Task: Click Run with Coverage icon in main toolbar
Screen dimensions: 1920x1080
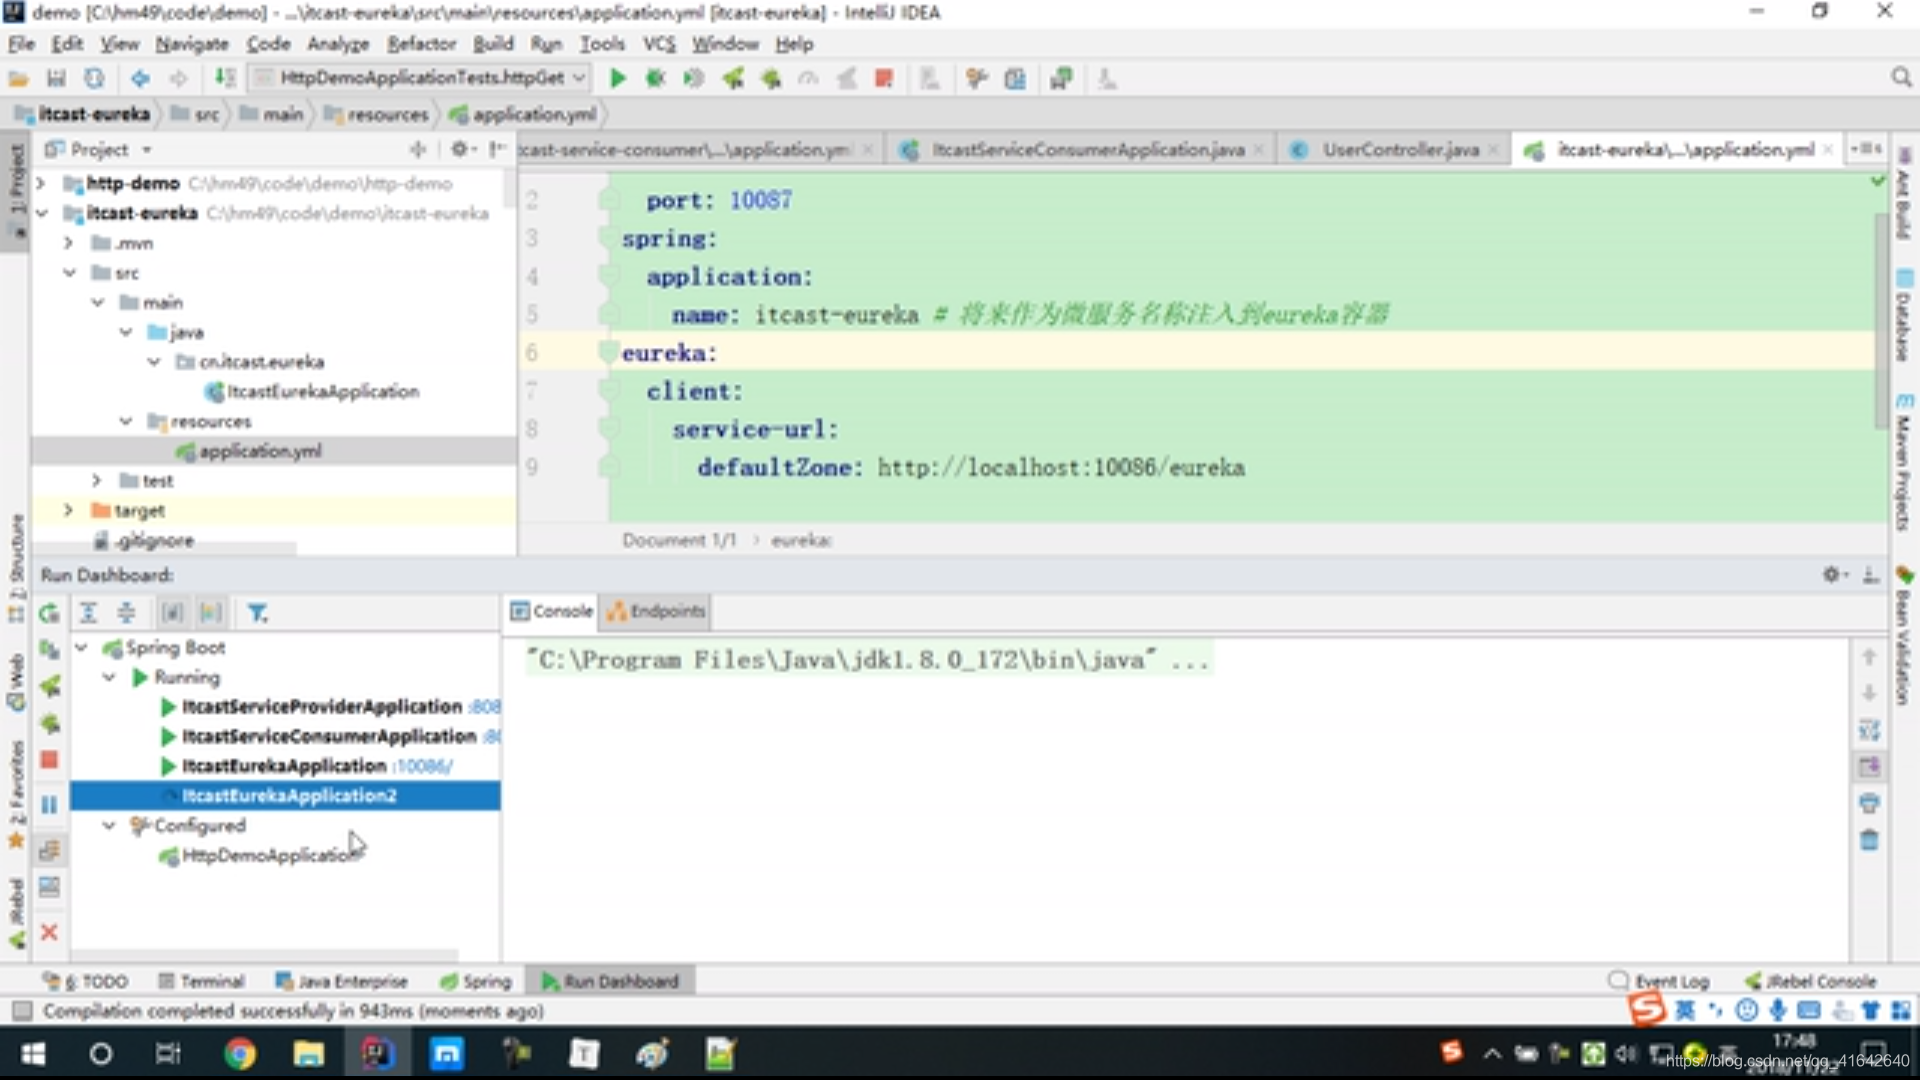Action: [x=693, y=78]
